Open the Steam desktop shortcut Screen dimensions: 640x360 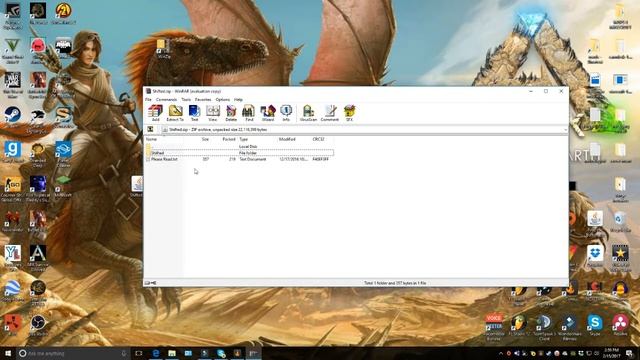[13, 117]
